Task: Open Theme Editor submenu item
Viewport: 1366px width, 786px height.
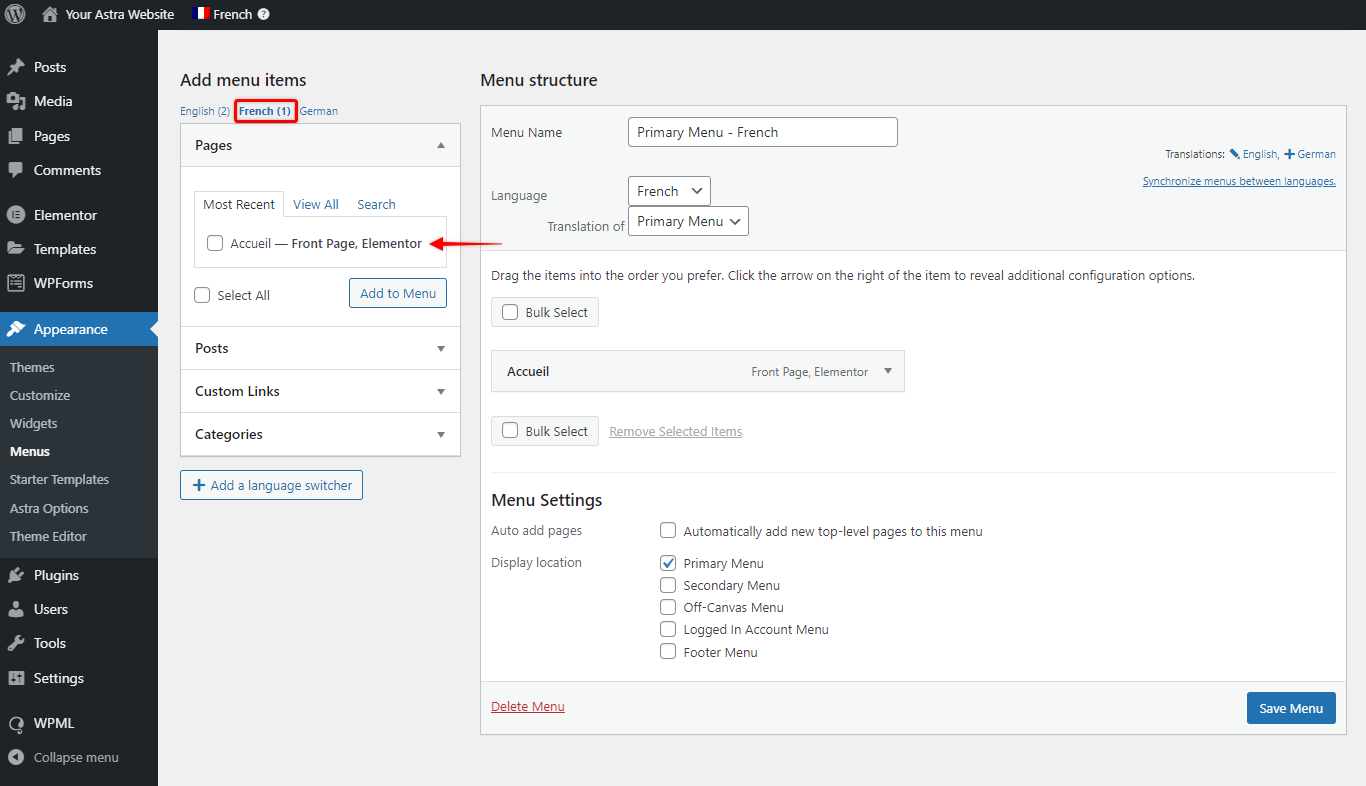Action: pyautogui.click(x=48, y=536)
